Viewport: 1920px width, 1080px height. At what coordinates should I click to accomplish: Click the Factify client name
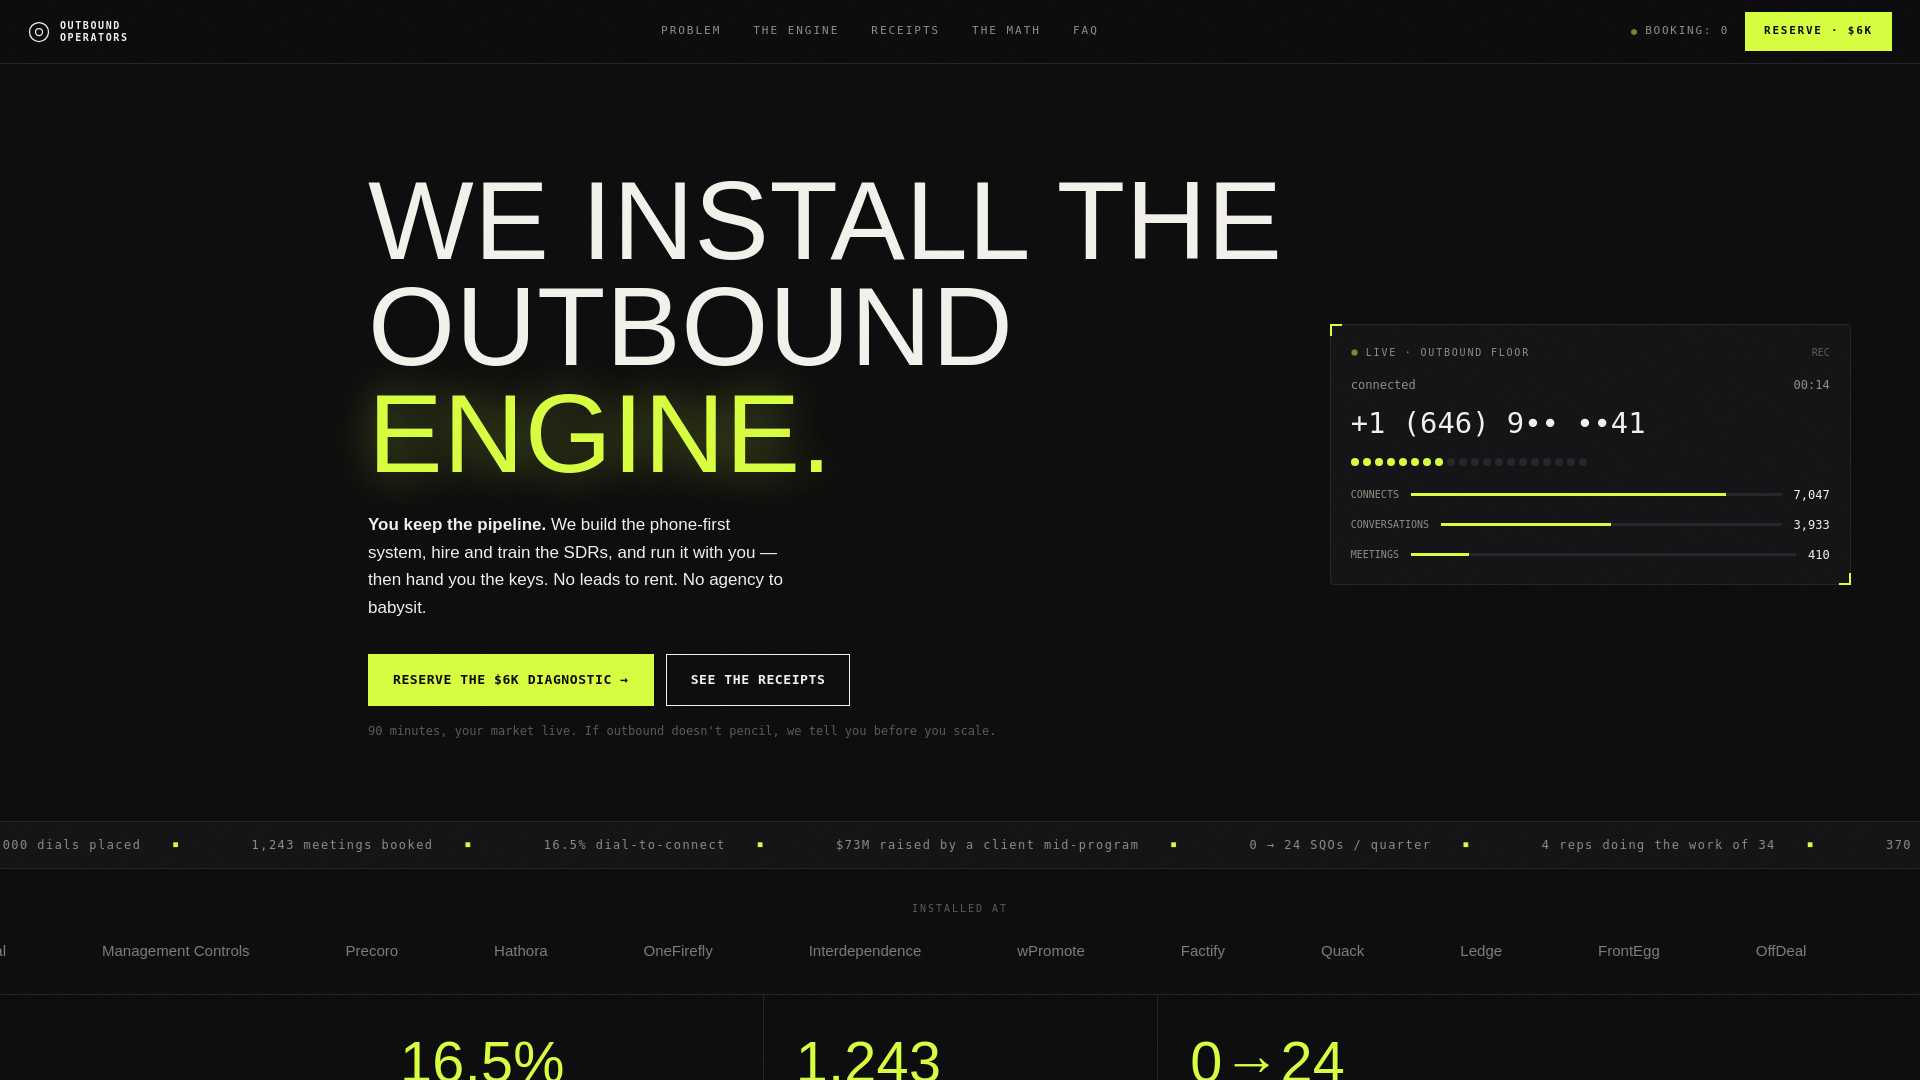point(1203,951)
